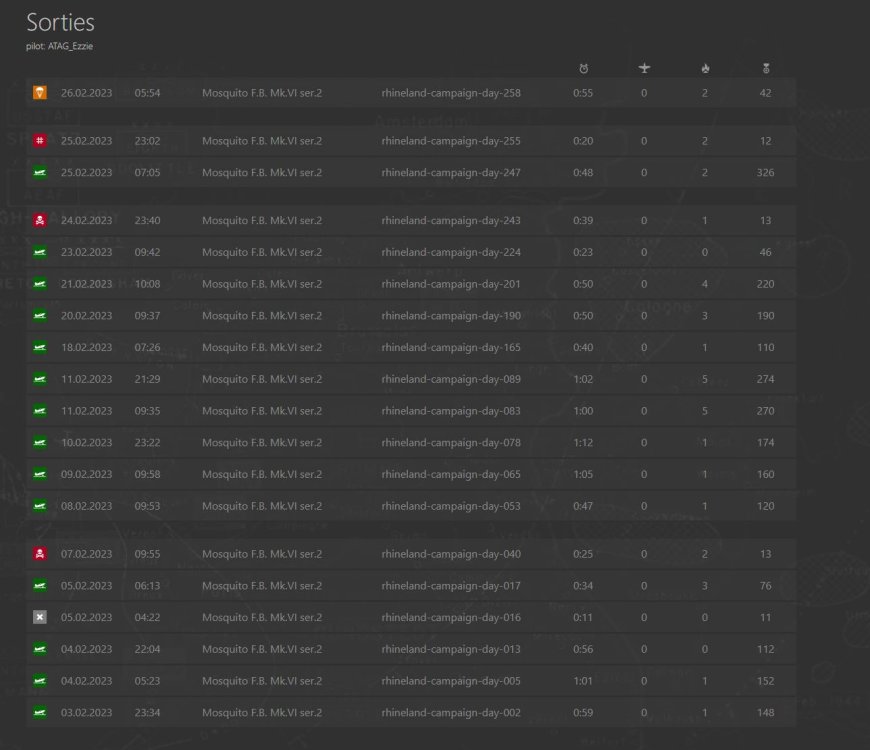Viewport: 870px width, 750px height.
Task: Click the gray X icon for 05.02.2023 04:22
Action: tap(40, 618)
